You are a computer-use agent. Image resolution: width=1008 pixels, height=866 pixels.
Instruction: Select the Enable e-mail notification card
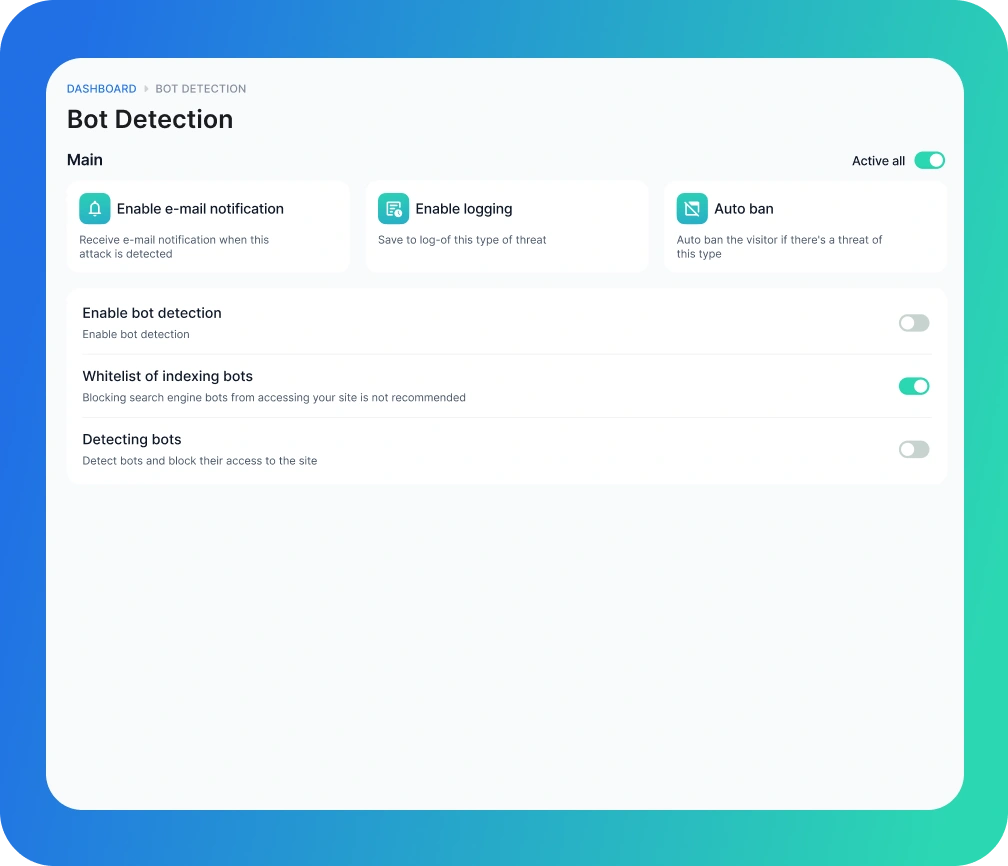click(x=208, y=225)
